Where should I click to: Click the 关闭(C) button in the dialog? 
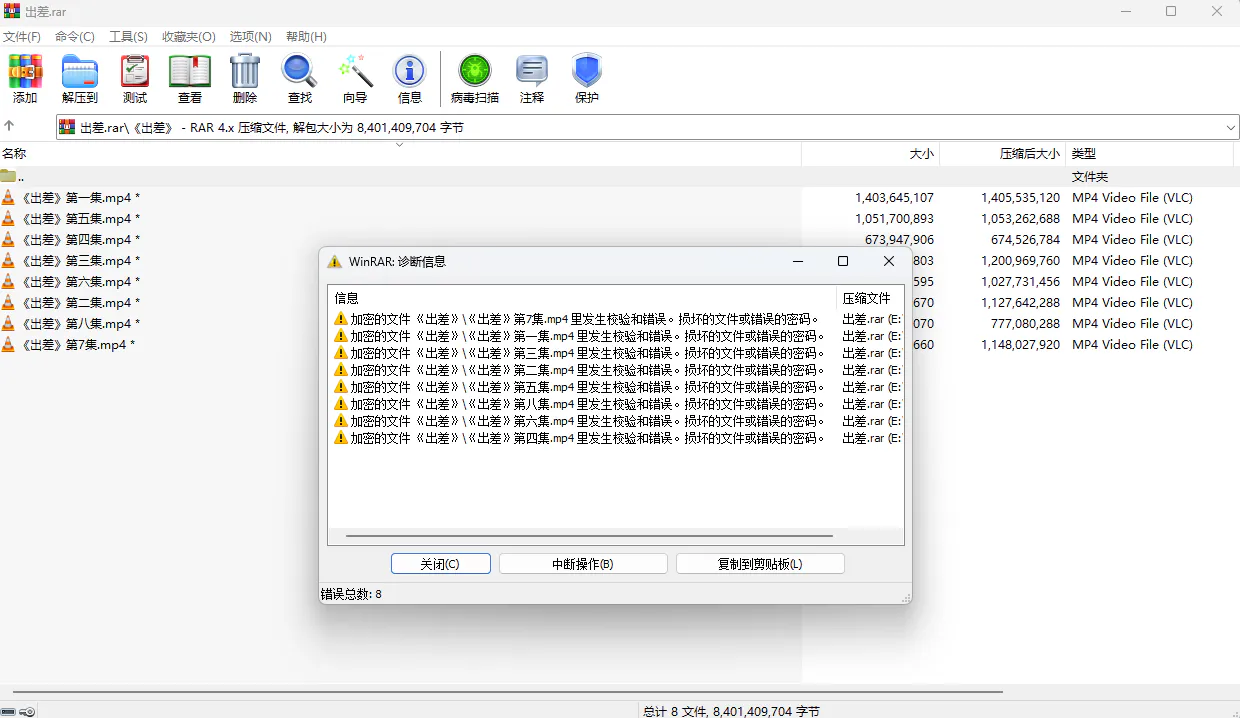coord(440,564)
